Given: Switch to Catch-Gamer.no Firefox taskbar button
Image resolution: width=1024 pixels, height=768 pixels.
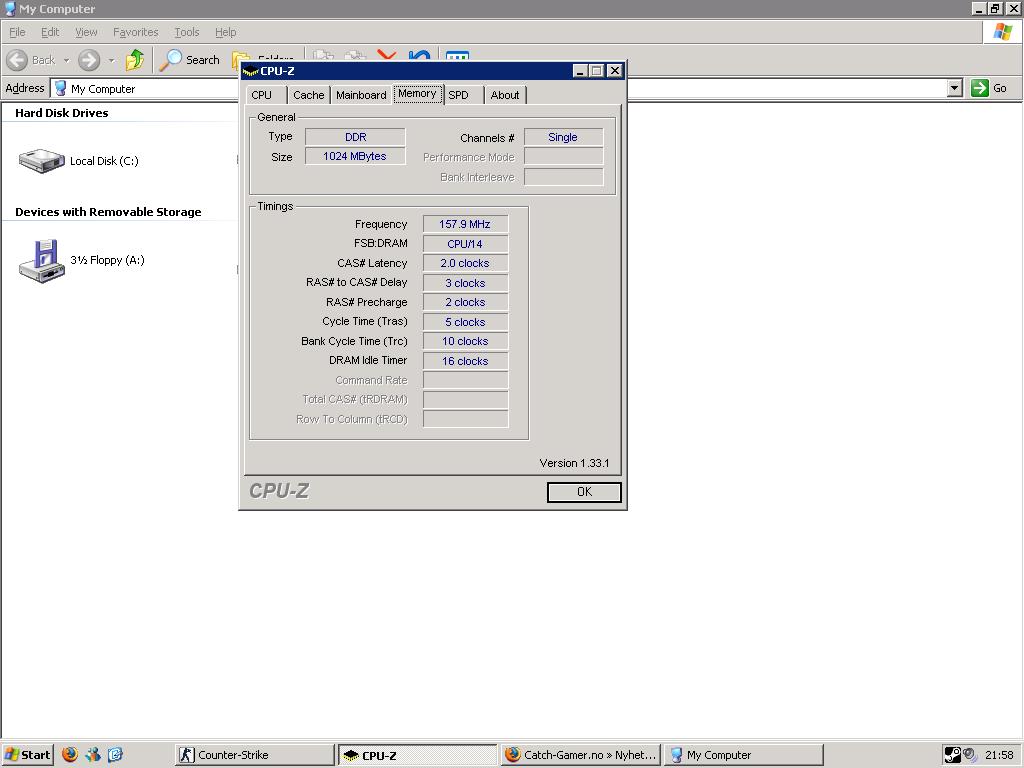Looking at the screenshot, I should [581, 755].
